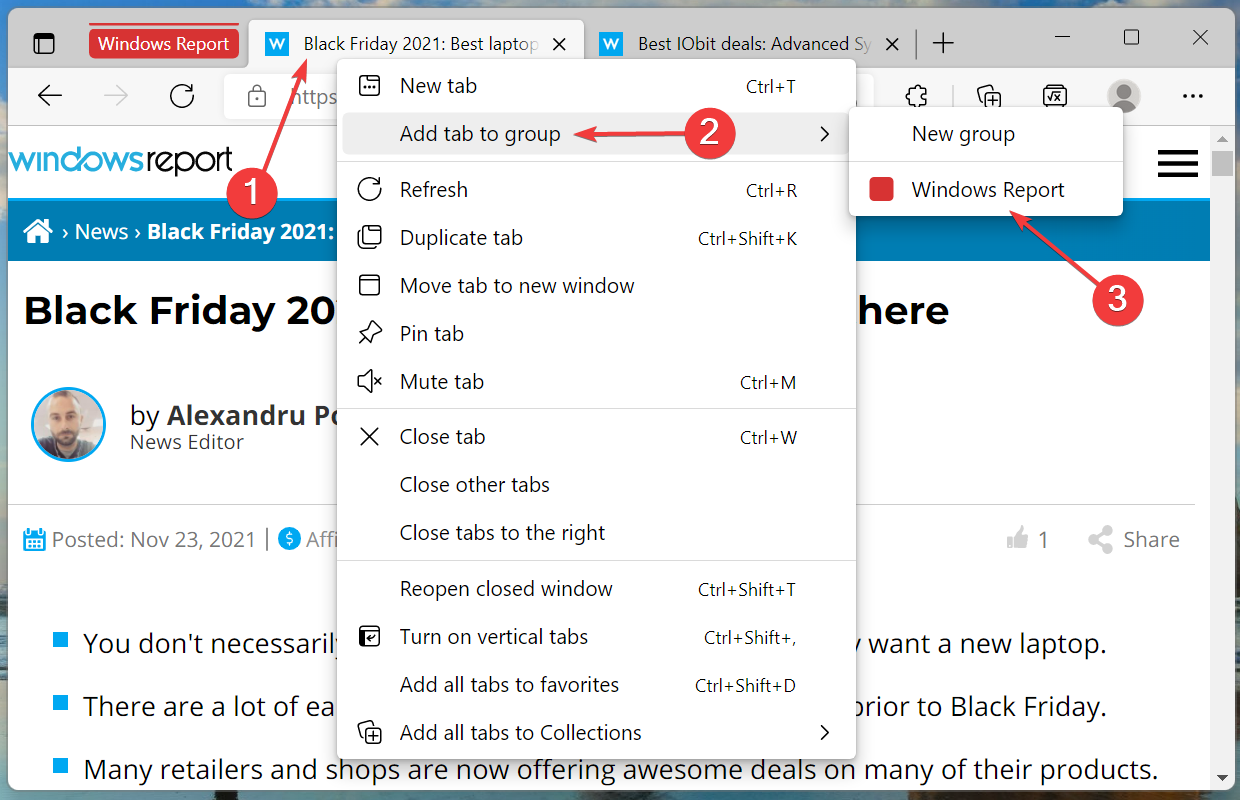Open the tab actions menu icon
The height and width of the screenshot is (800, 1240).
tap(44, 44)
